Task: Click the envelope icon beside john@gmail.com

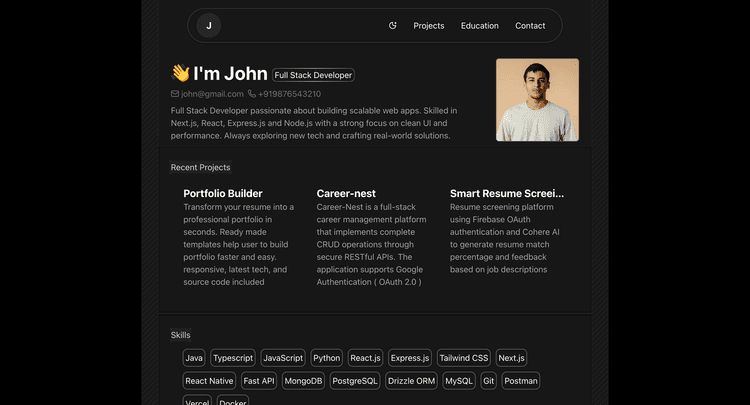Action: pyautogui.click(x=176, y=94)
